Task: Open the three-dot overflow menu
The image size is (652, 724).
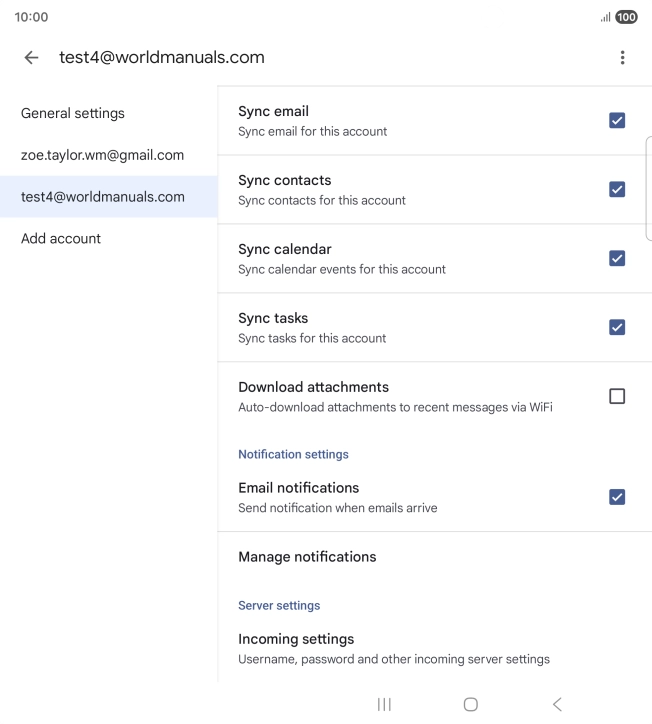Action: [x=622, y=58]
